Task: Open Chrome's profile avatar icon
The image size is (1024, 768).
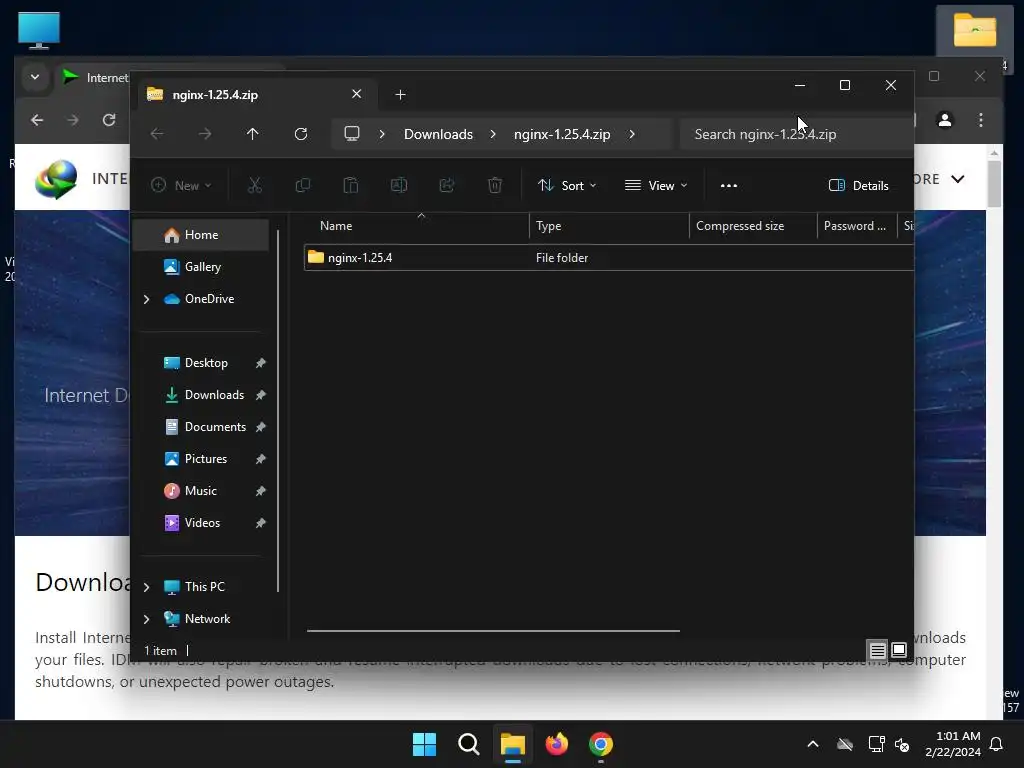Action: click(945, 120)
